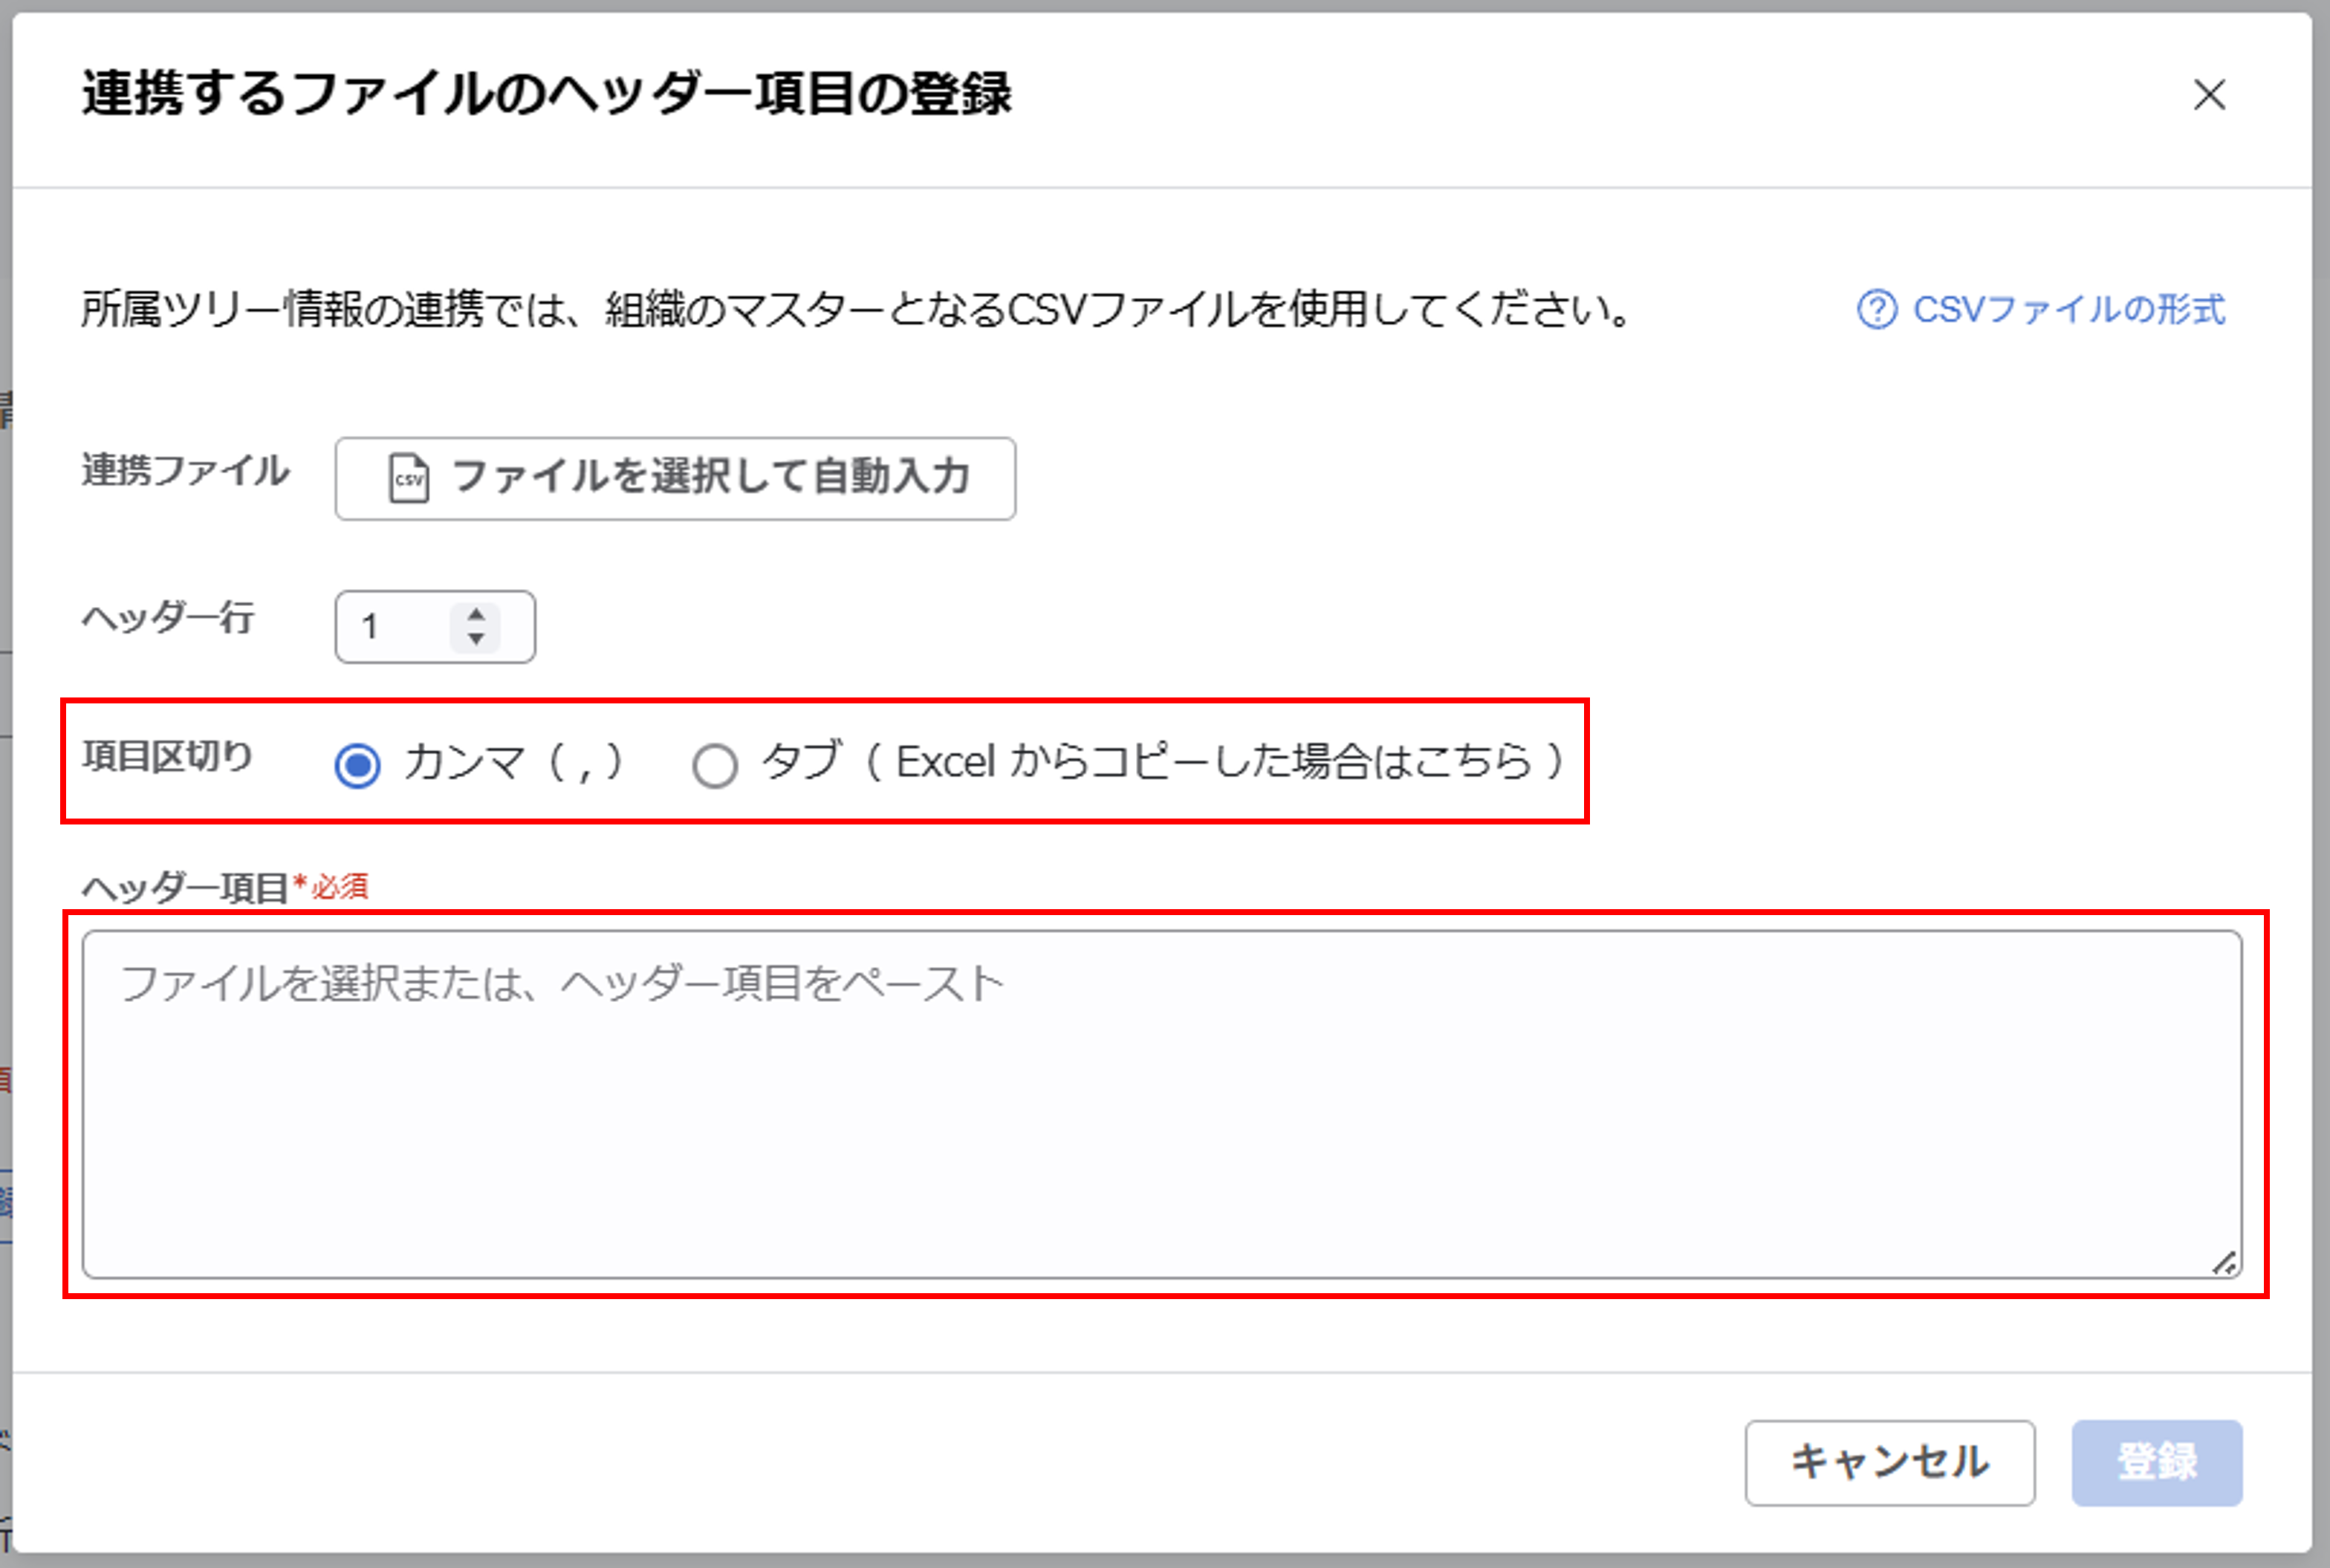Click the textarea resize handle corner
This screenshot has height=1568, width=2330.
2224,1263
